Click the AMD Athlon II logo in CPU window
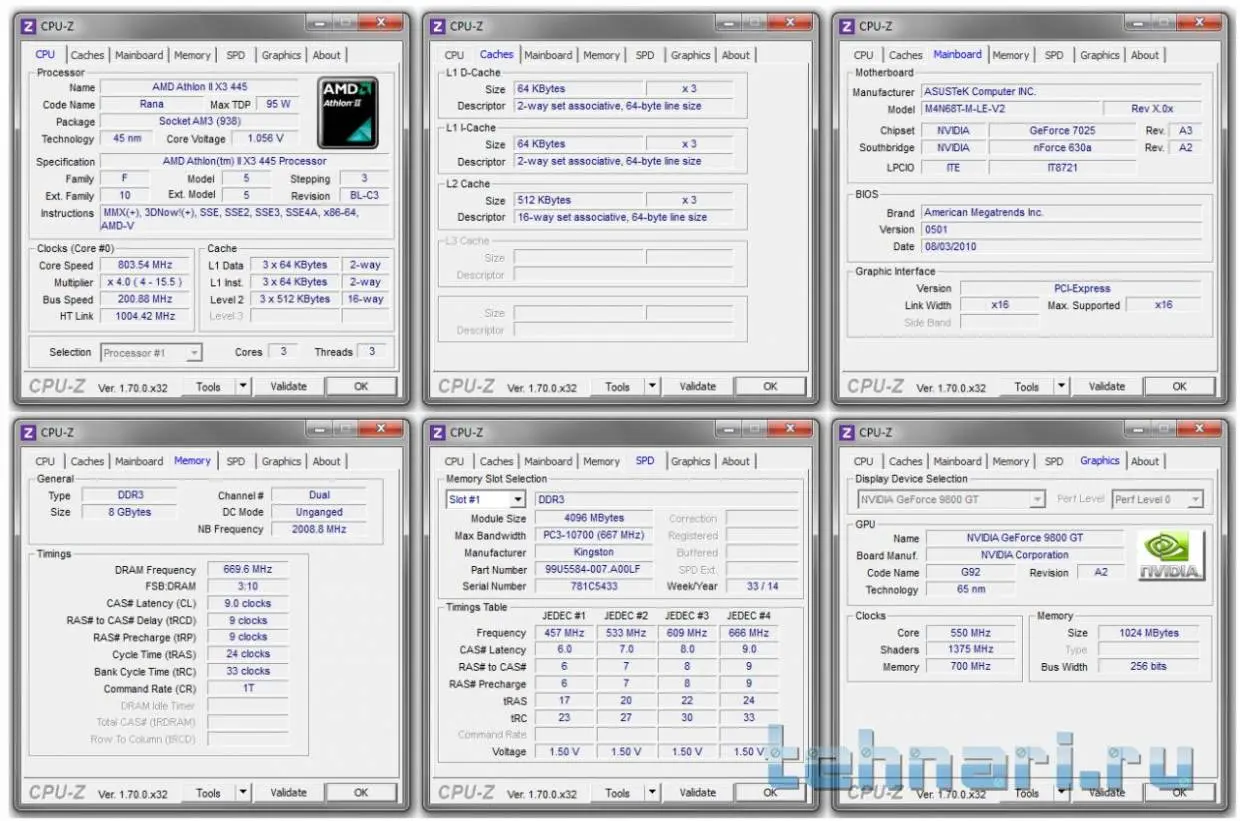The width and height of the screenshot is (1240, 821). [x=348, y=112]
